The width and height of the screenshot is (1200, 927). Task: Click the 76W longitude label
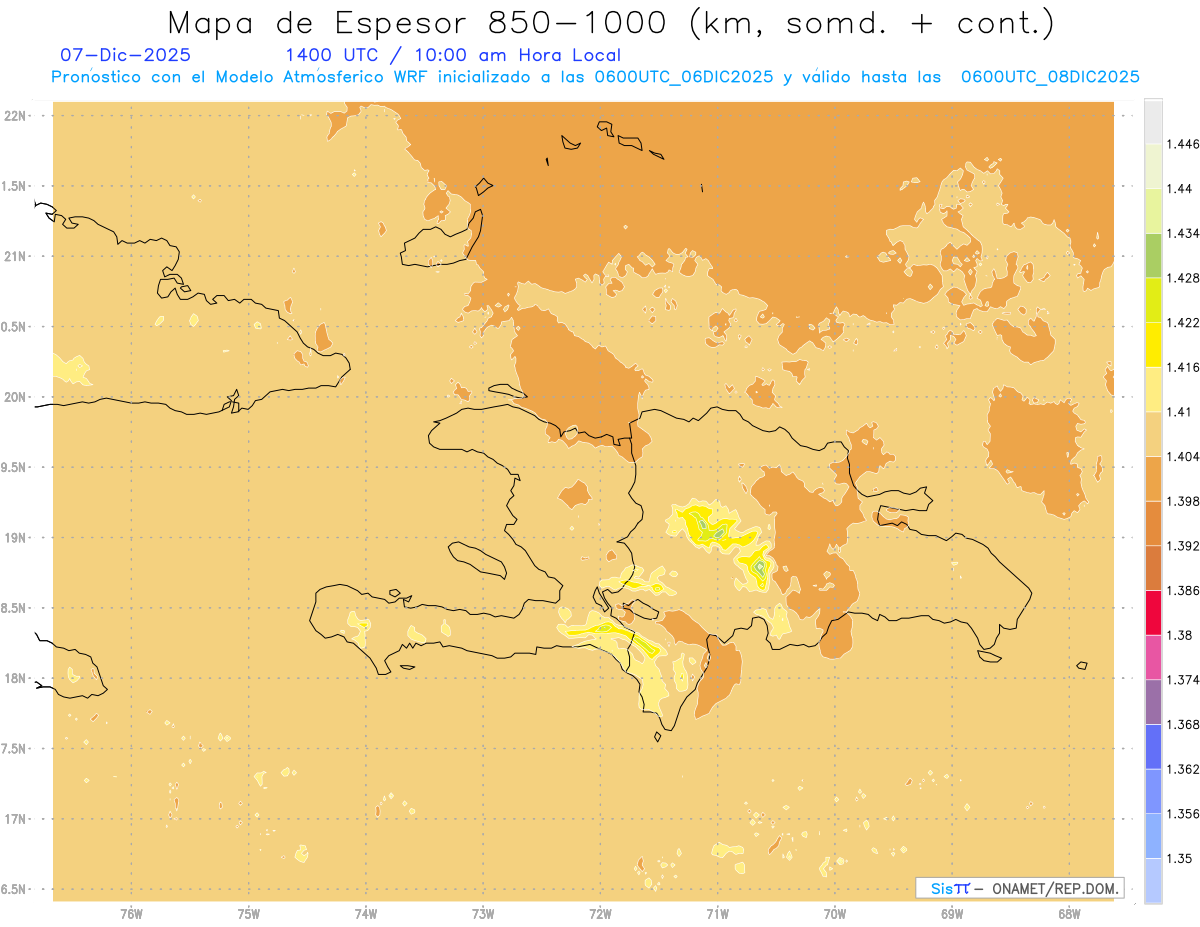(131, 913)
